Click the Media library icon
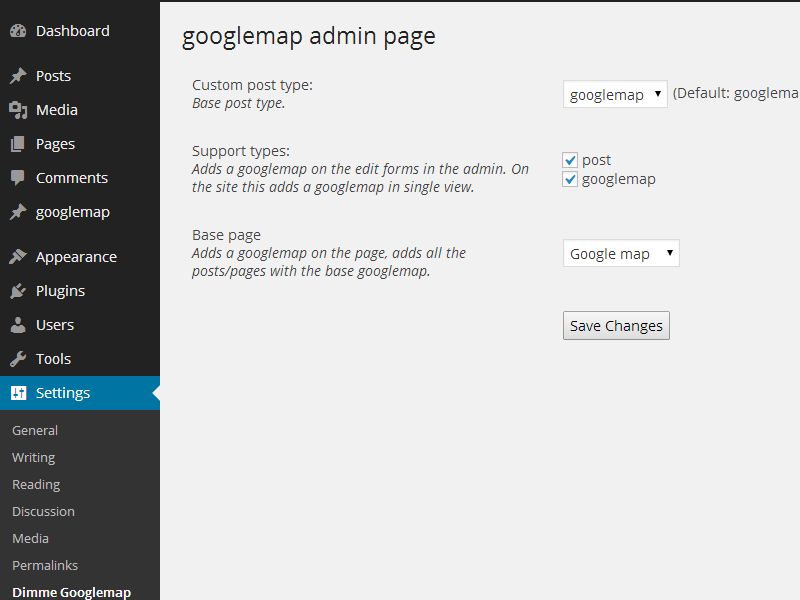This screenshot has width=800, height=600. pyautogui.click(x=18, y=110)
